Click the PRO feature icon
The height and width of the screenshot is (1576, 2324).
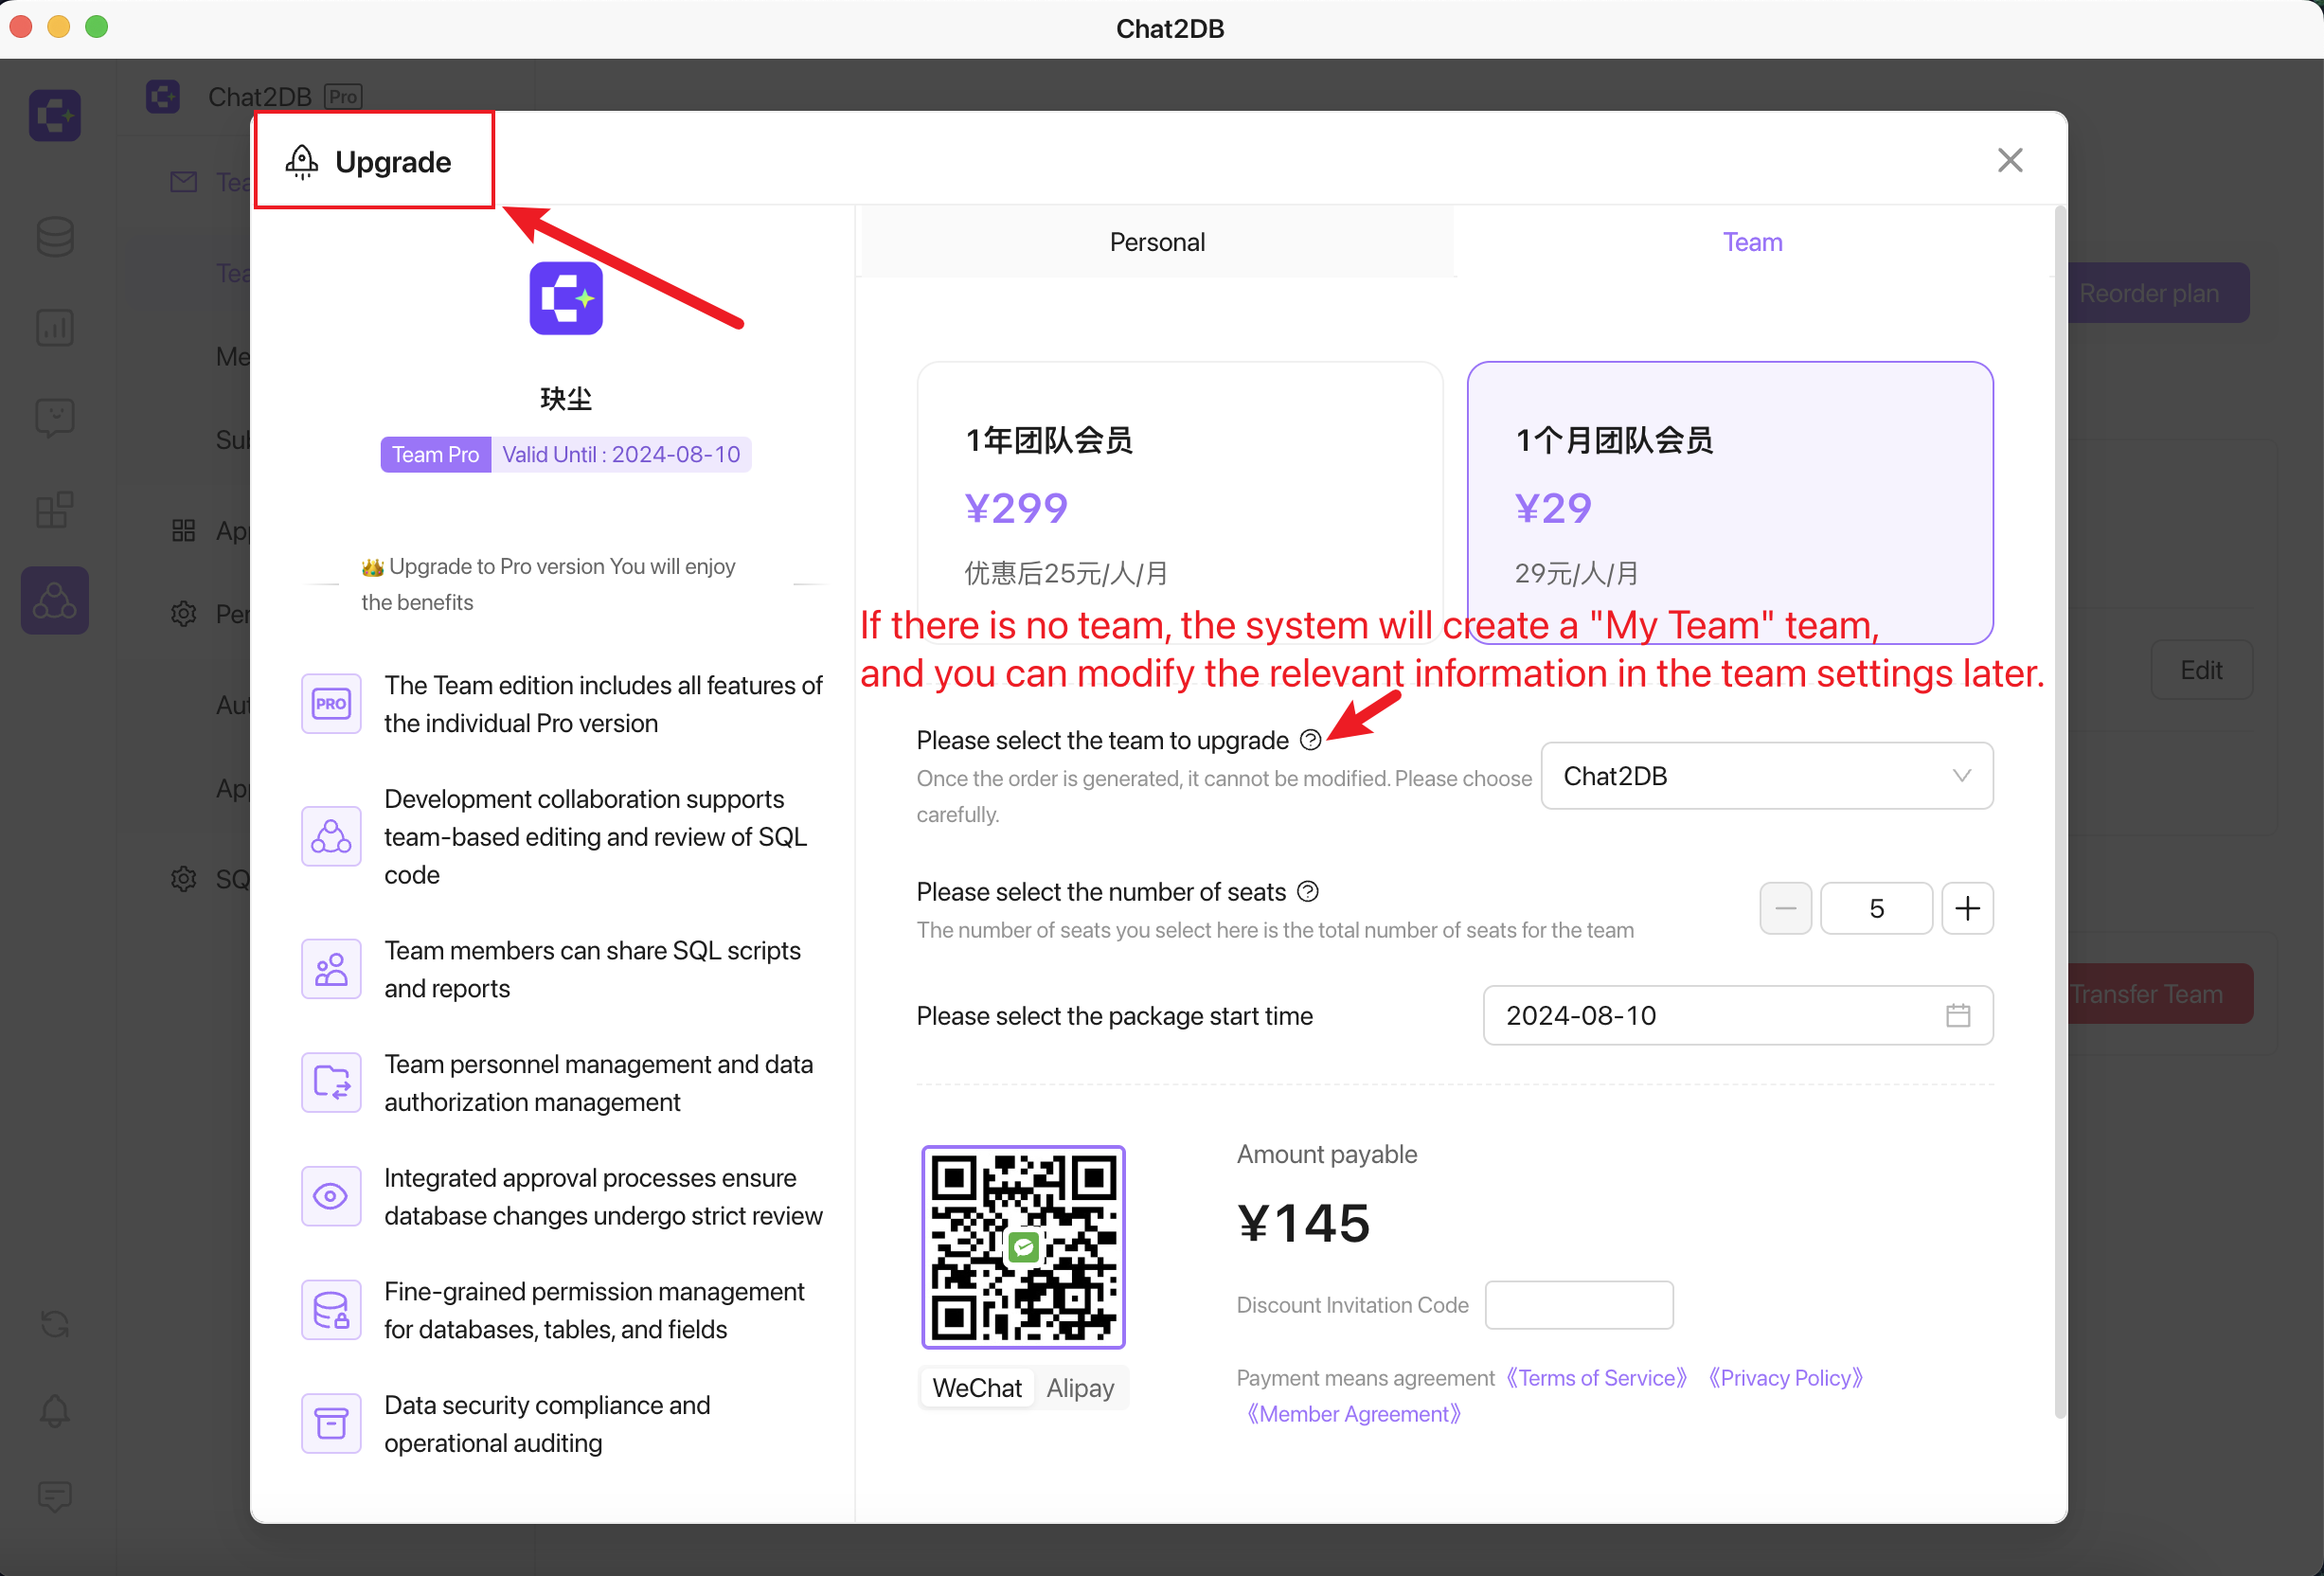[x=331, y=703]
